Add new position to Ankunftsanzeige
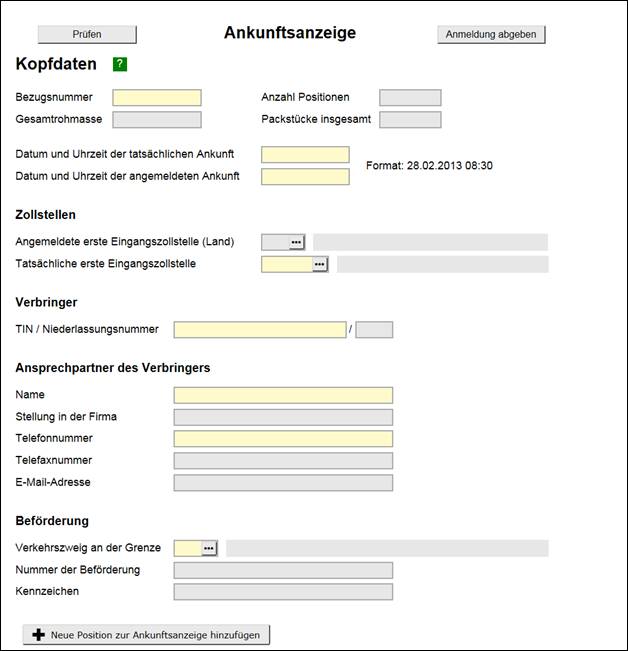Image resolution: width=628 pixels, height=651 pixels. [x=146, y=635]
